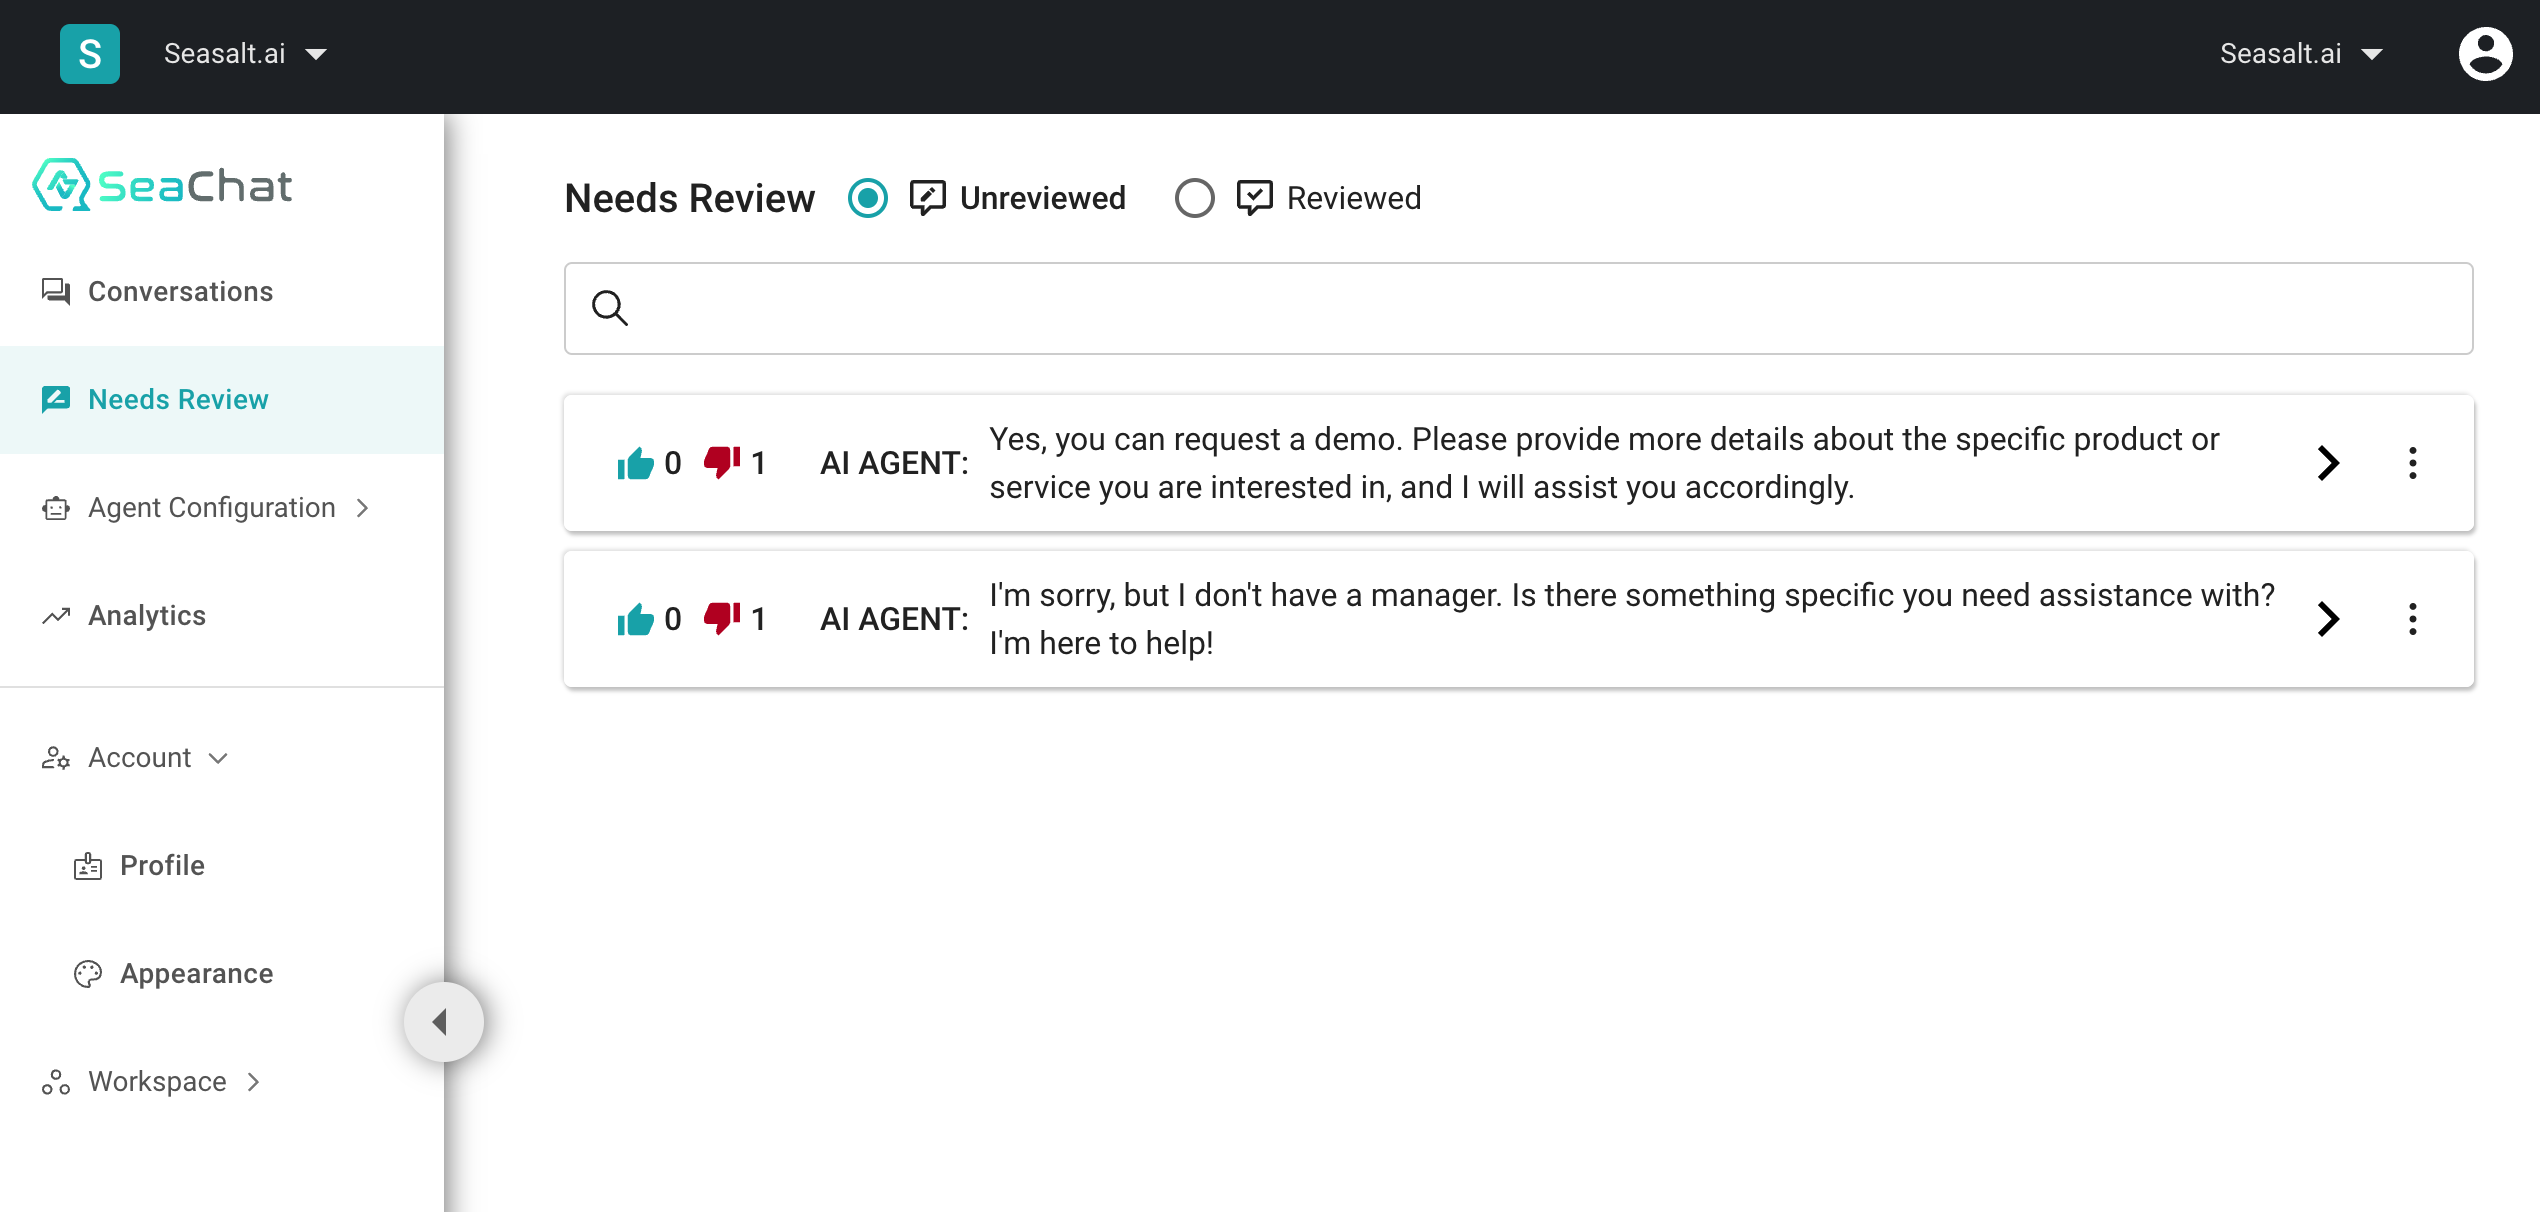
Task: Open the user avatar in top bar
Action: point(2485,53)
